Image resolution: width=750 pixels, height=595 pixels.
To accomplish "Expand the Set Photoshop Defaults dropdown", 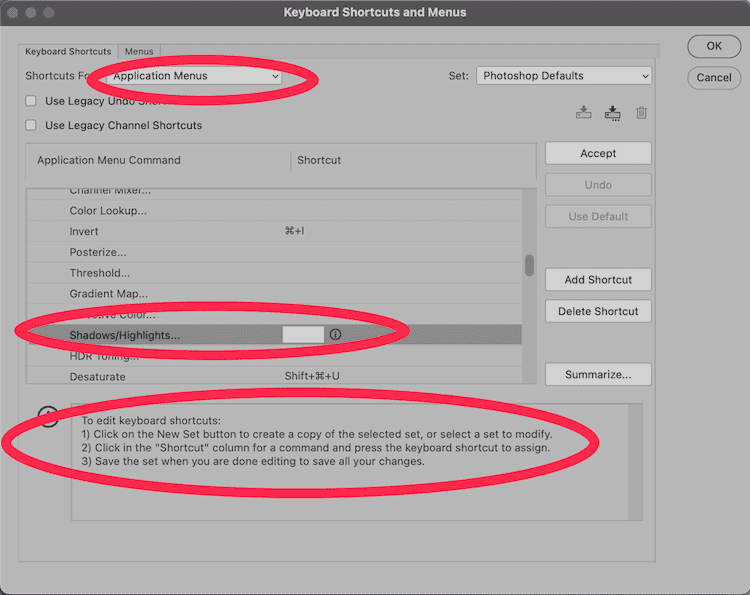I will coord(563,76).
